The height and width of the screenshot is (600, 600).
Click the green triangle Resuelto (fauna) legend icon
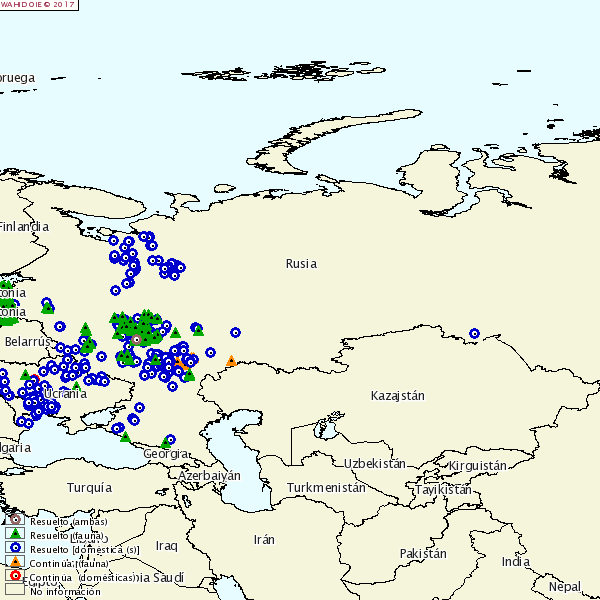click(x=16, y=535)
